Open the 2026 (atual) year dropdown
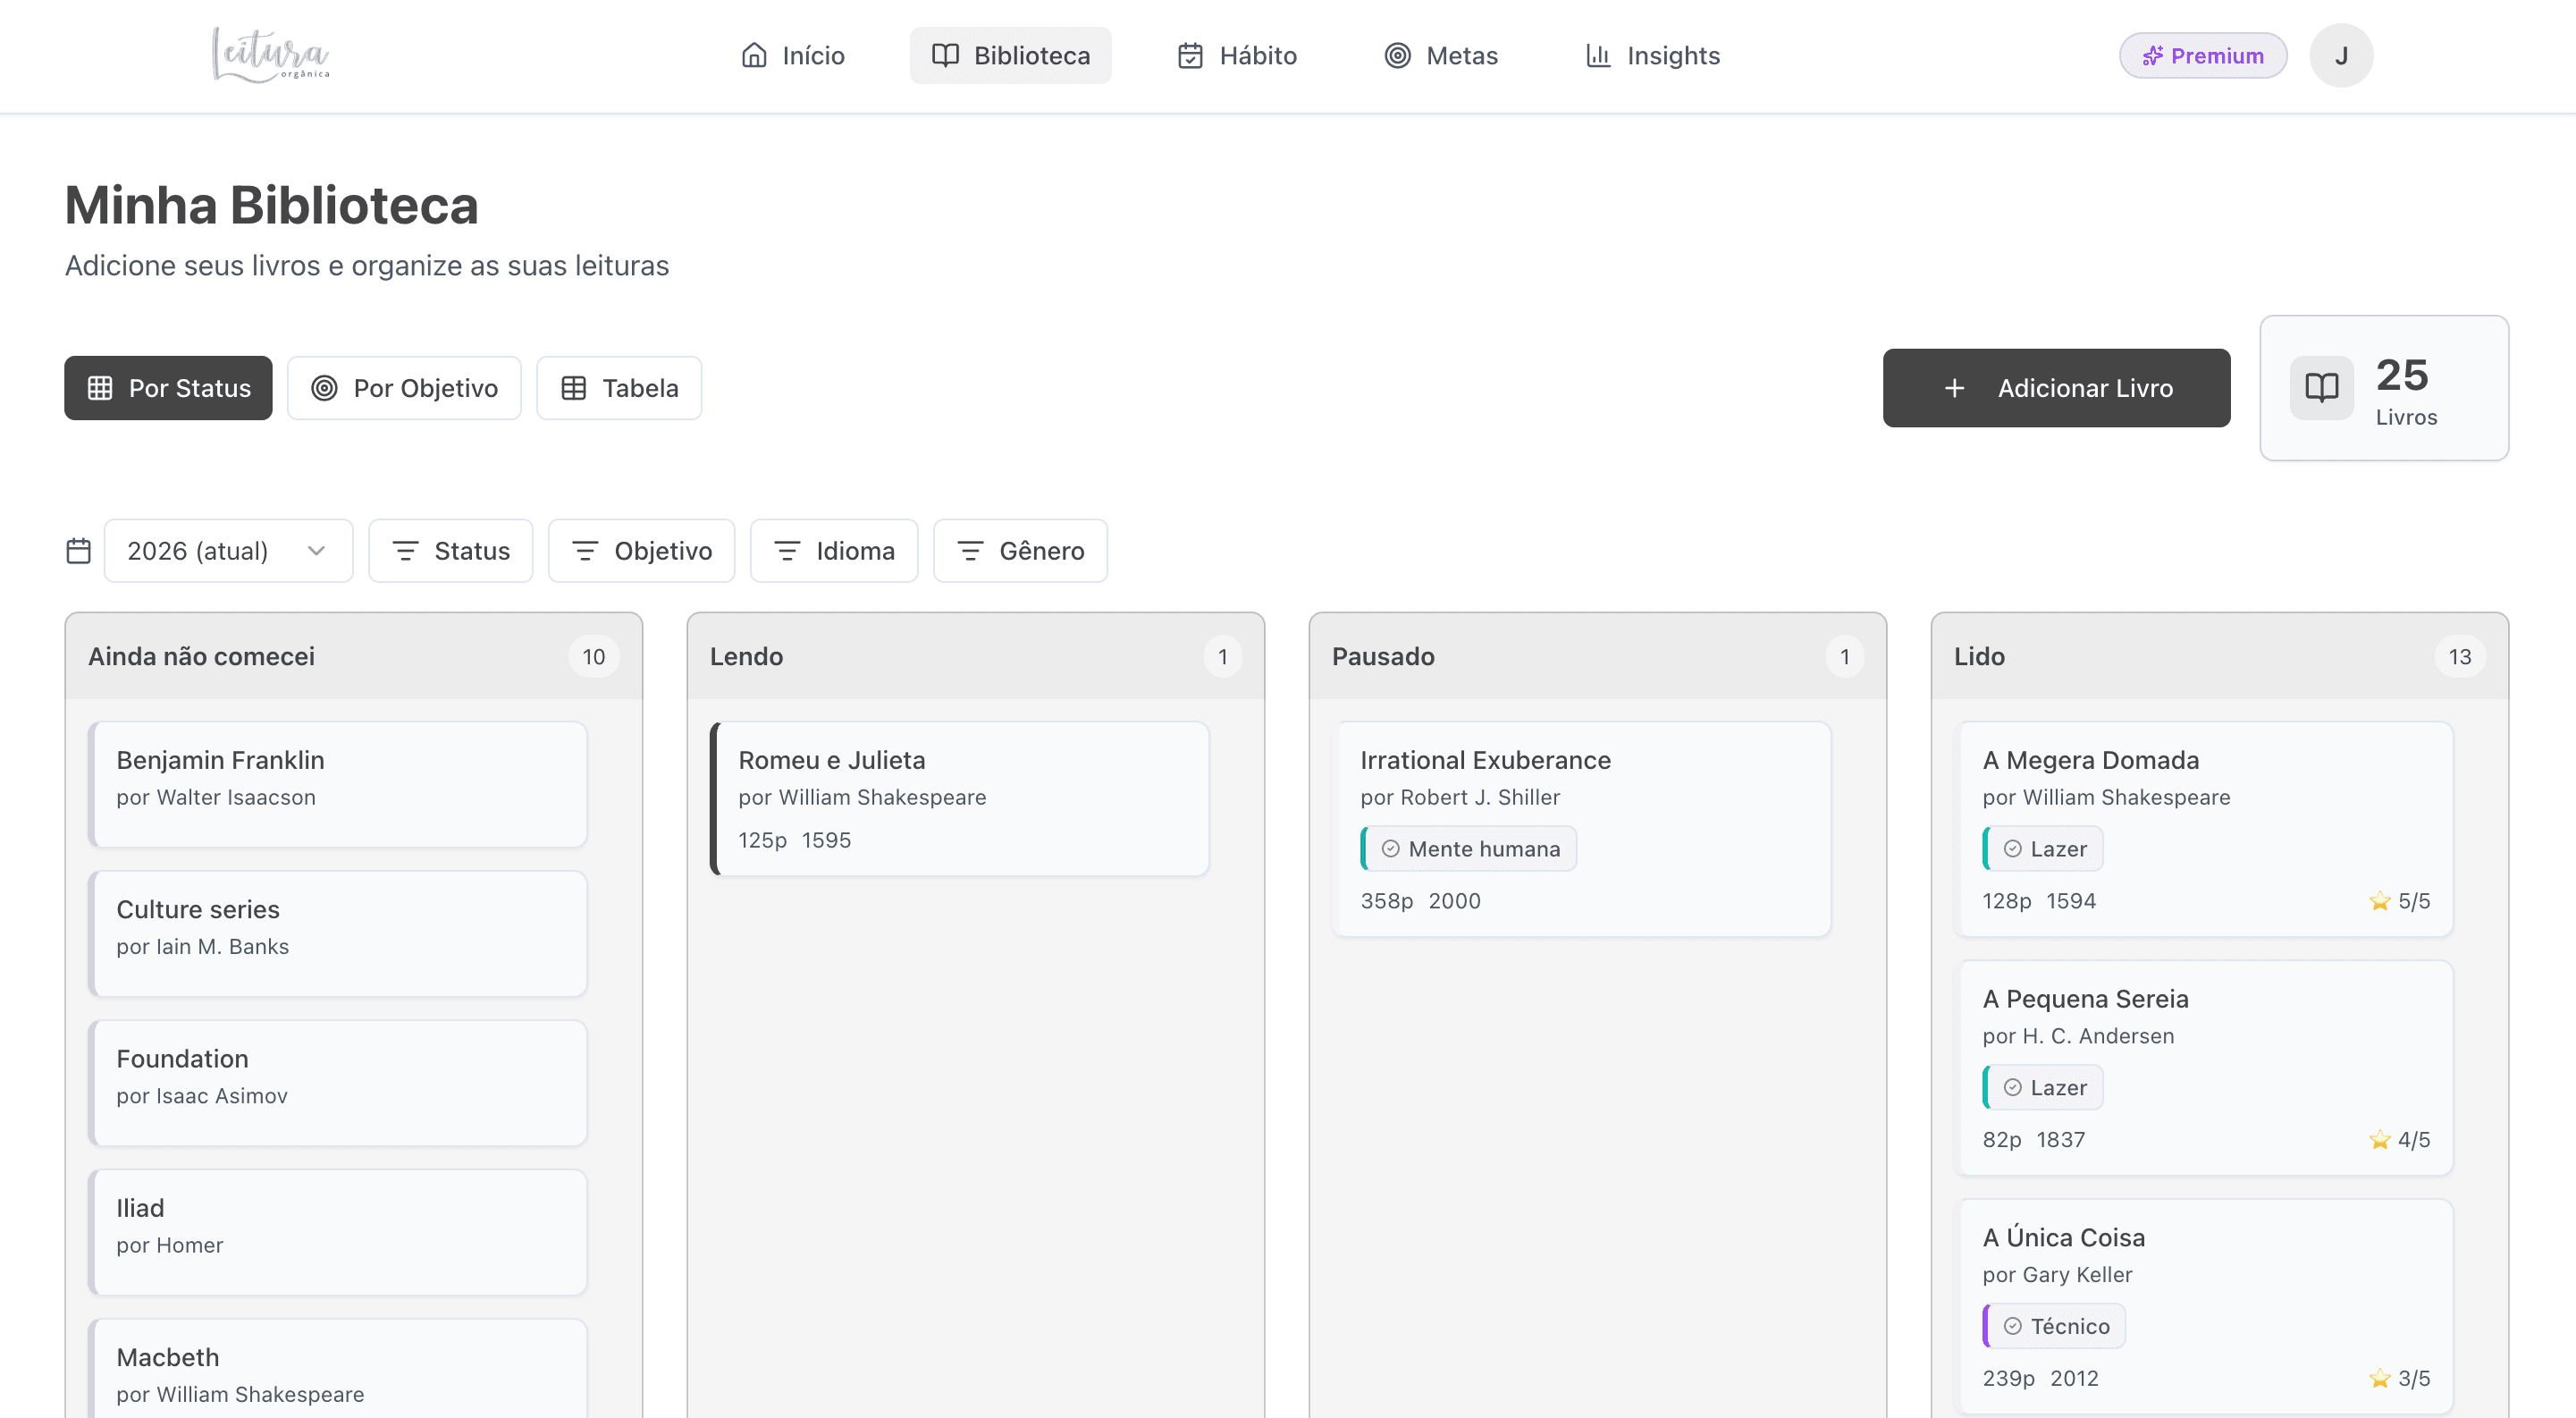2576x1418 pixels. click(x=228, y=551)
